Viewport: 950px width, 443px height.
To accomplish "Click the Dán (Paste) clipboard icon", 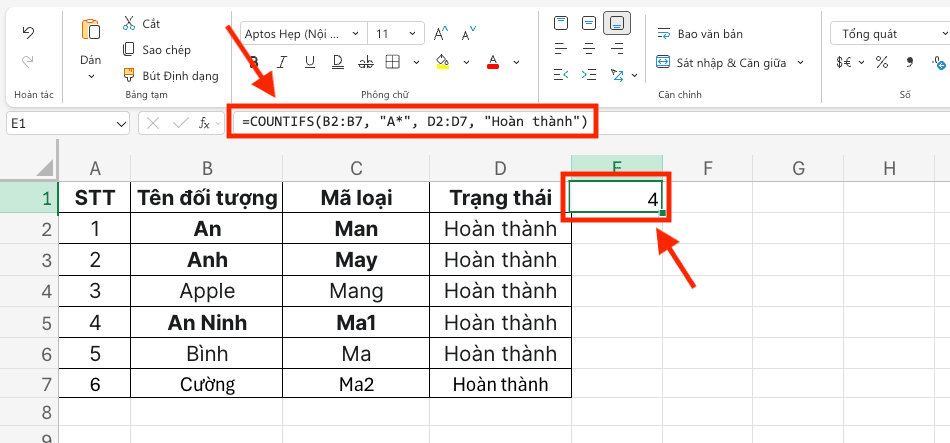I will [91, 30].
